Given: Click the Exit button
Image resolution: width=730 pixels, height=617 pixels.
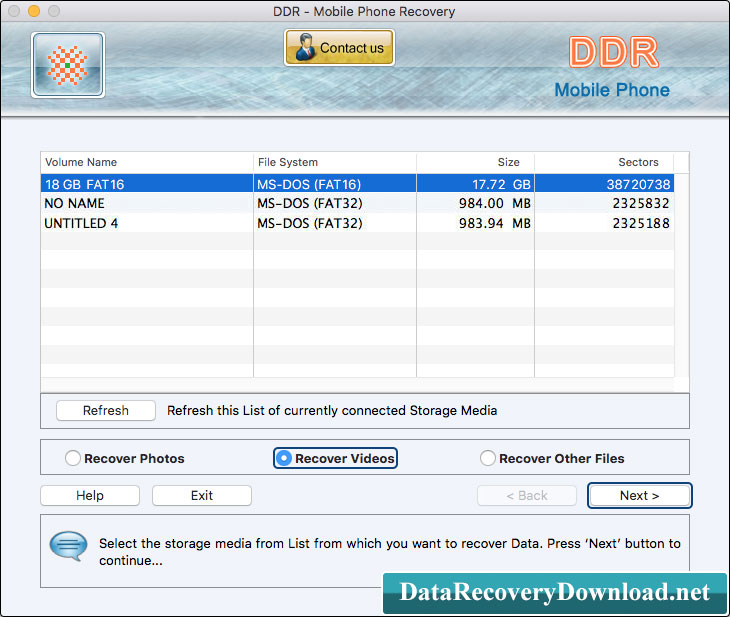Looking at the screenshot, I should coord(202,495).
